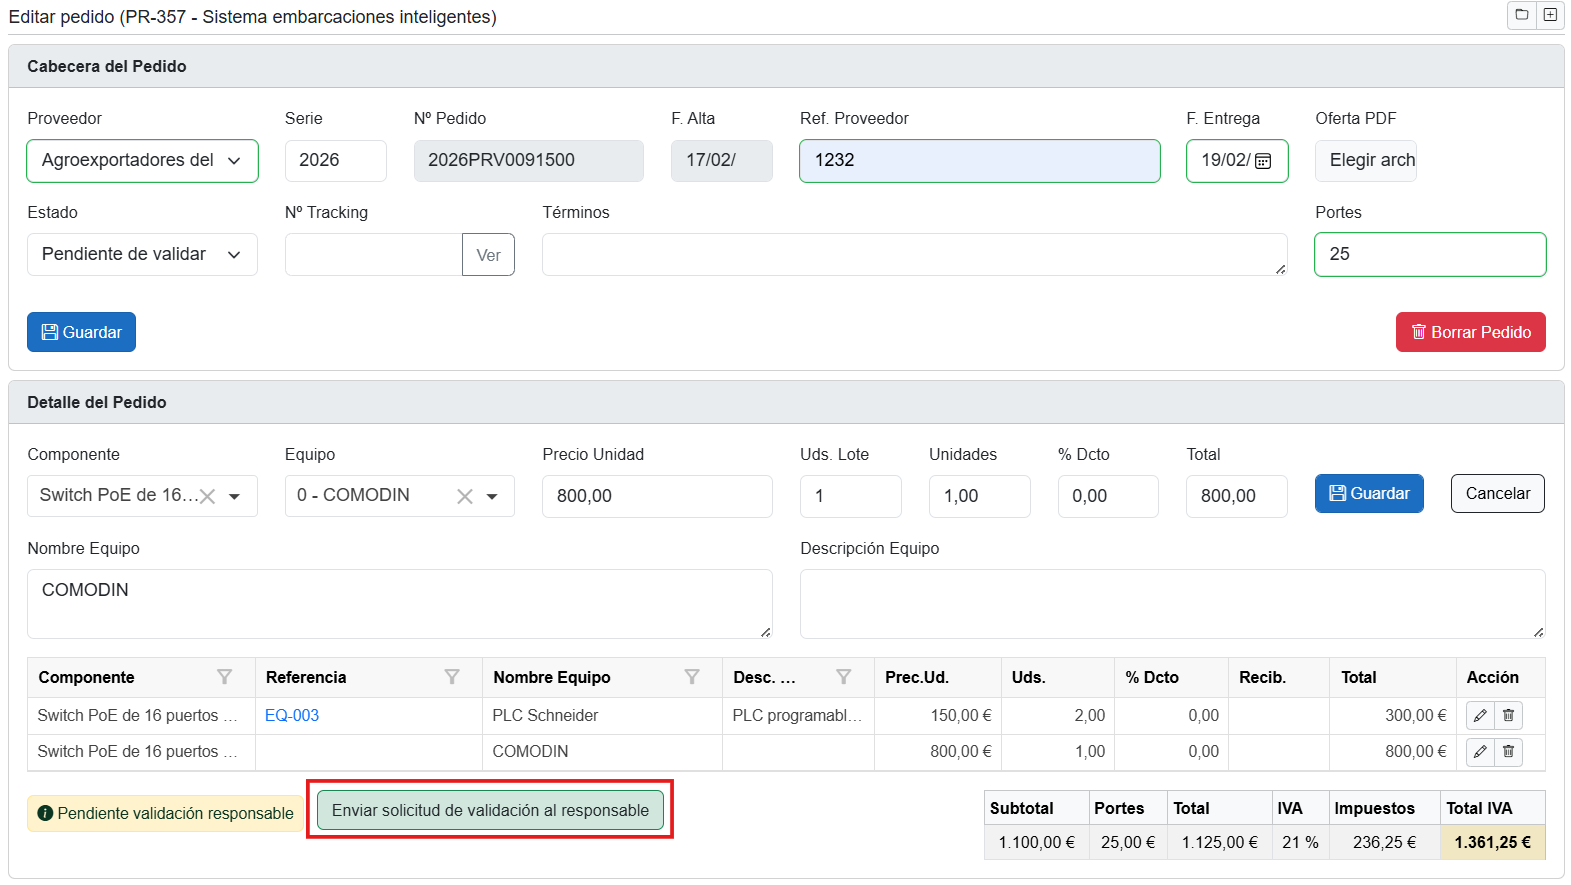Image resolution: width=1571 pixels, height=885 pixels.
Task: Open calendar picker in F. Entrega field
Action: (x=1263, y=161)
